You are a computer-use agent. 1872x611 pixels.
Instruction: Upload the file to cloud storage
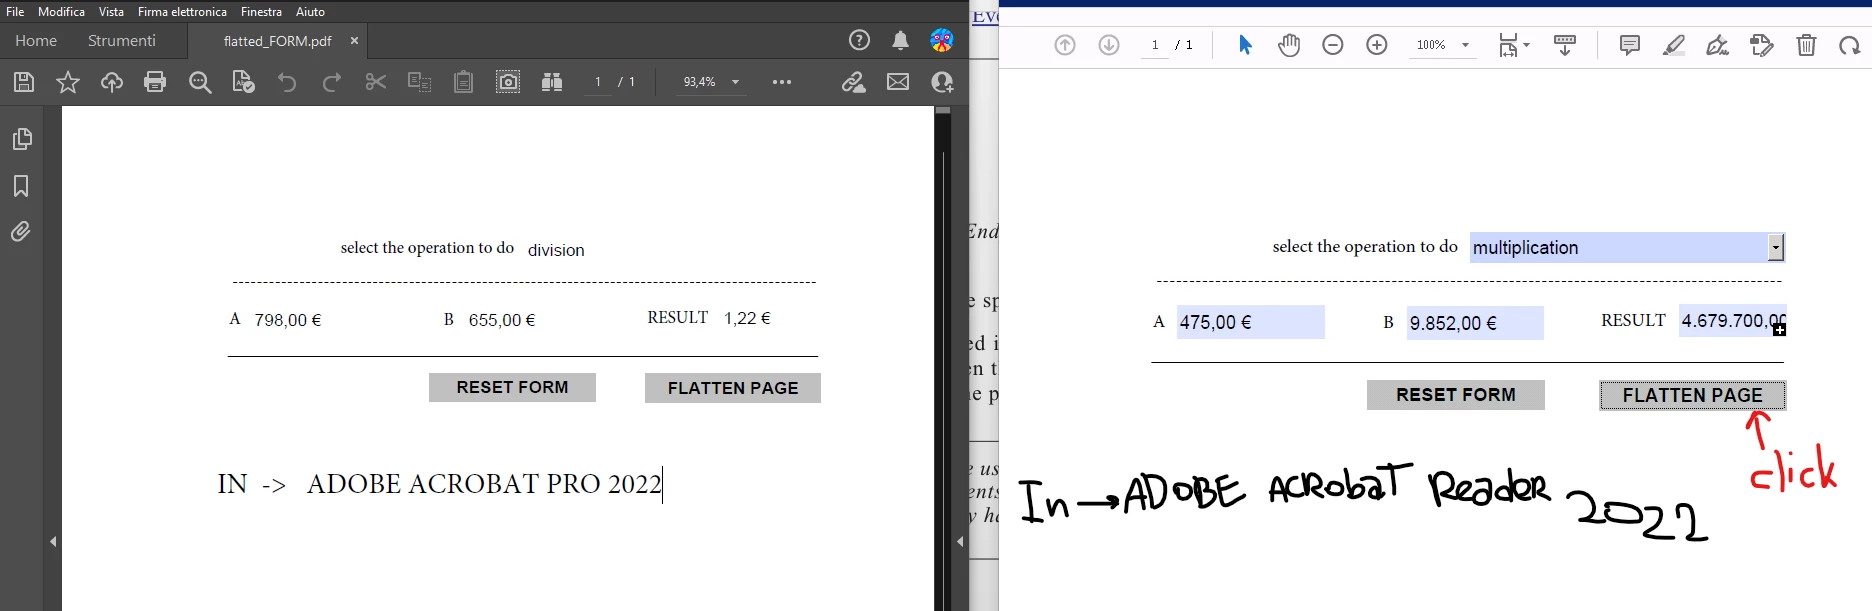(112, 82)
